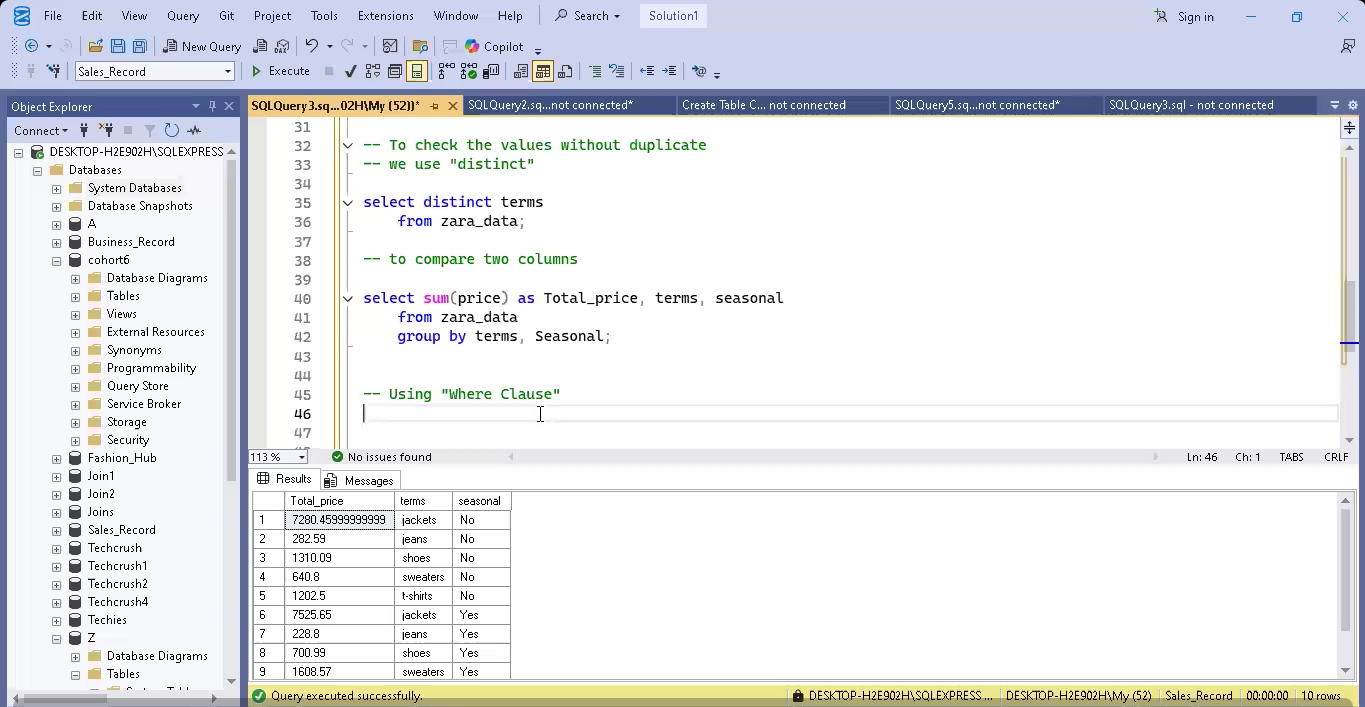Collapse the select sum(price) code block
This screenshot has height=707, width=1365.
click(348, 298)
